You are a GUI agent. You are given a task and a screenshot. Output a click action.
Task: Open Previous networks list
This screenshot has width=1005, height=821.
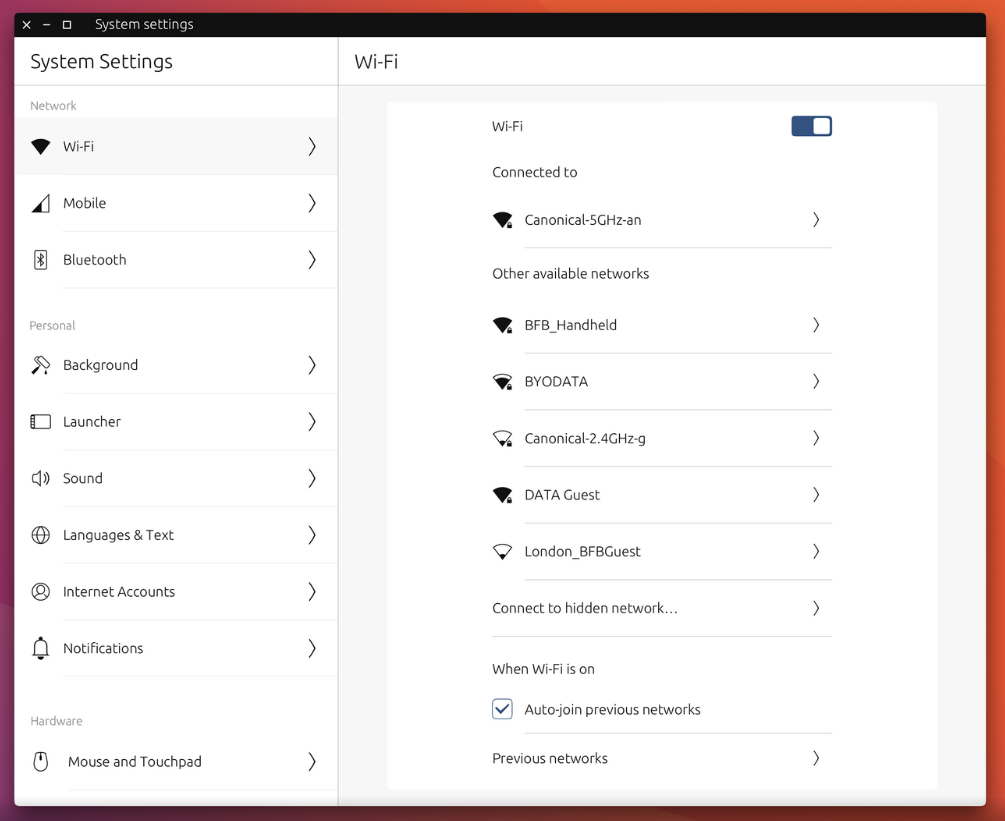[x=662, y=758]
